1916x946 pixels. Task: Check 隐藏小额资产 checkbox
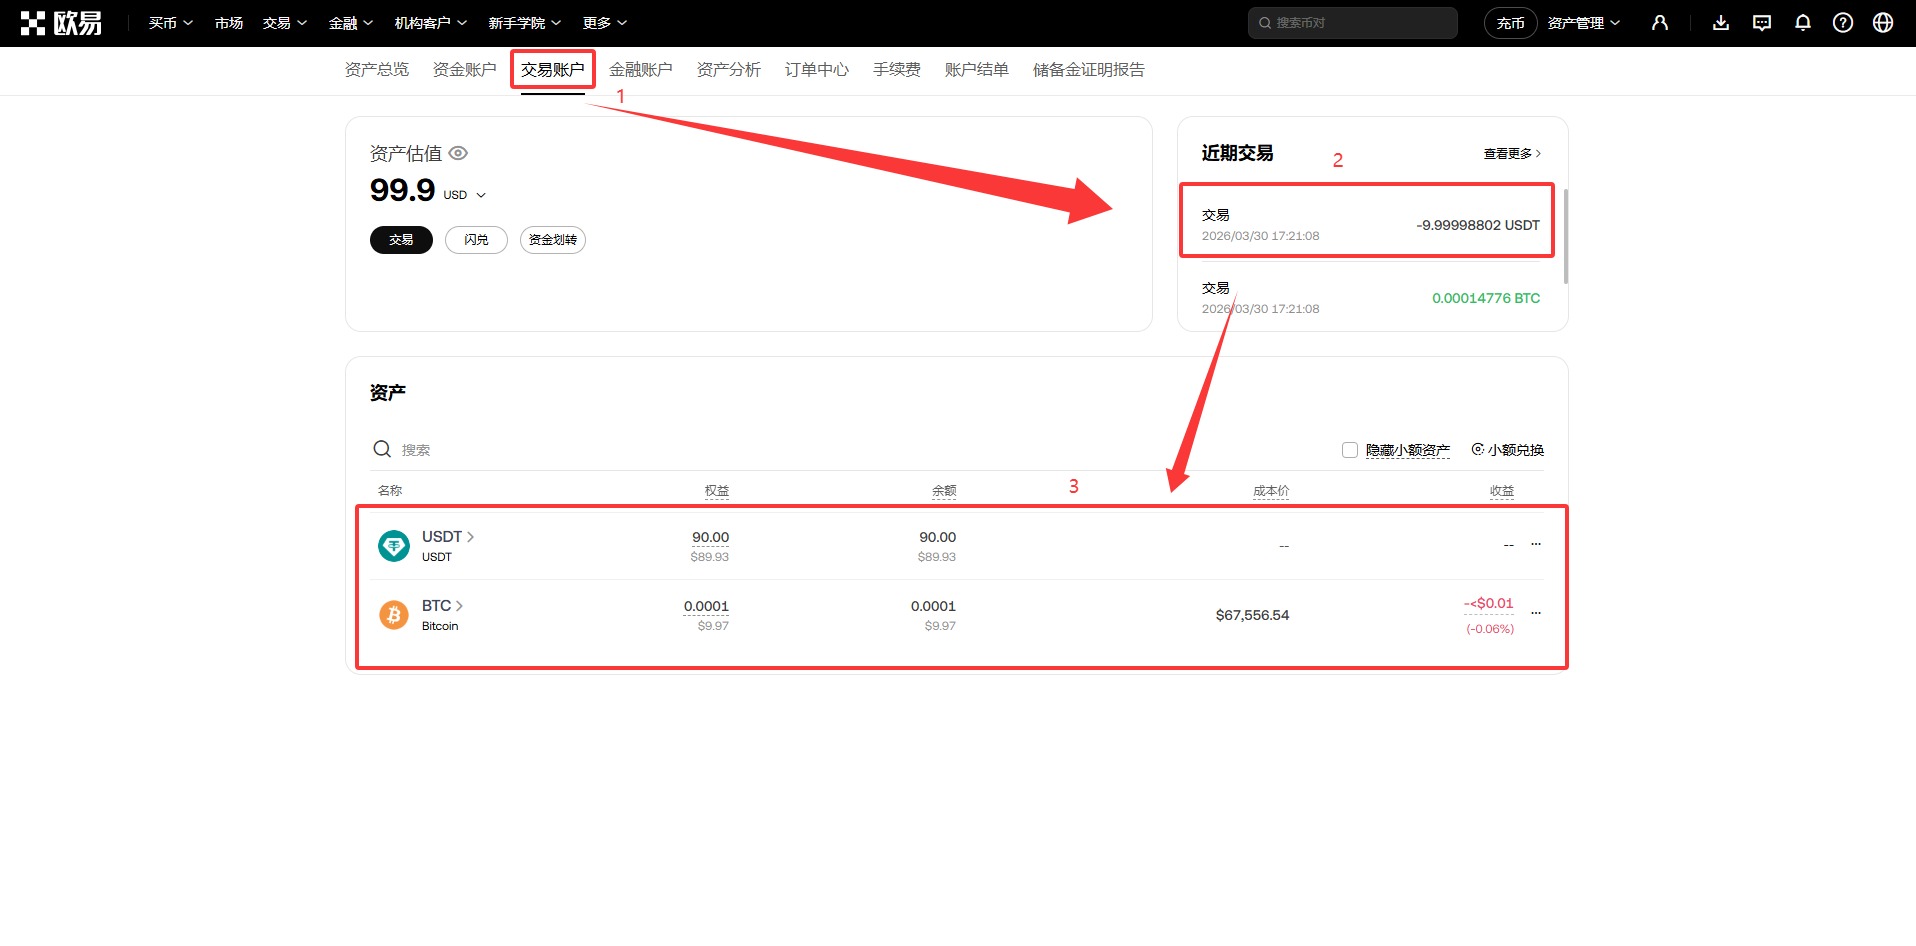pos(1350,450)
